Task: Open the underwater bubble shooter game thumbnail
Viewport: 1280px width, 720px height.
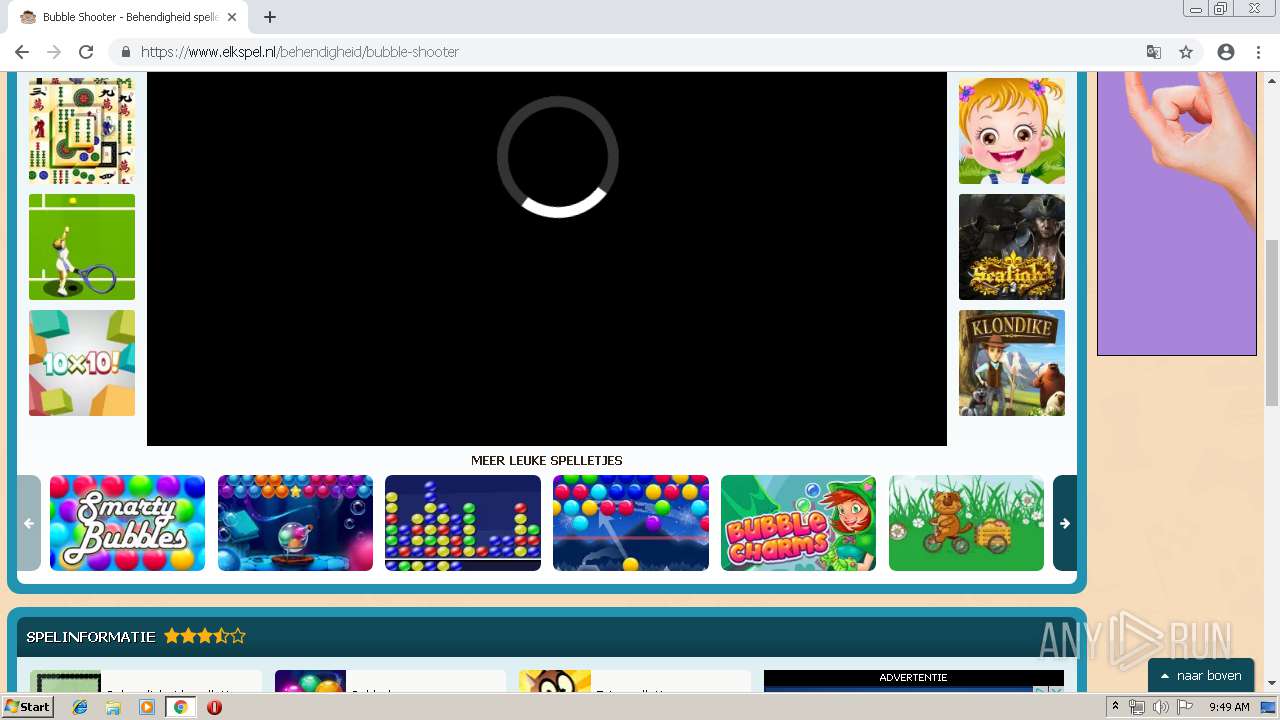Action: [x=295, y=523]
